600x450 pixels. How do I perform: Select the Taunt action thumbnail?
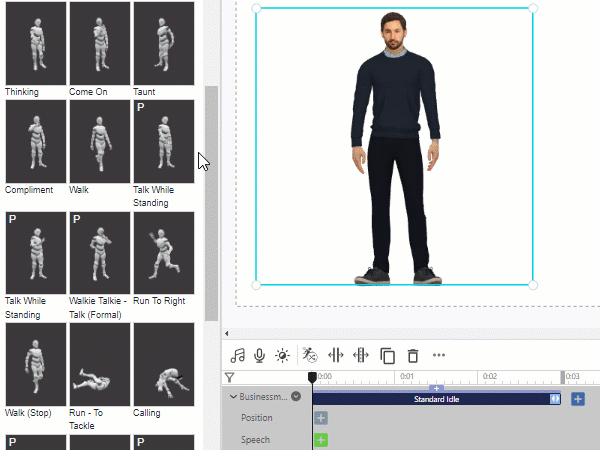point(164,43)
